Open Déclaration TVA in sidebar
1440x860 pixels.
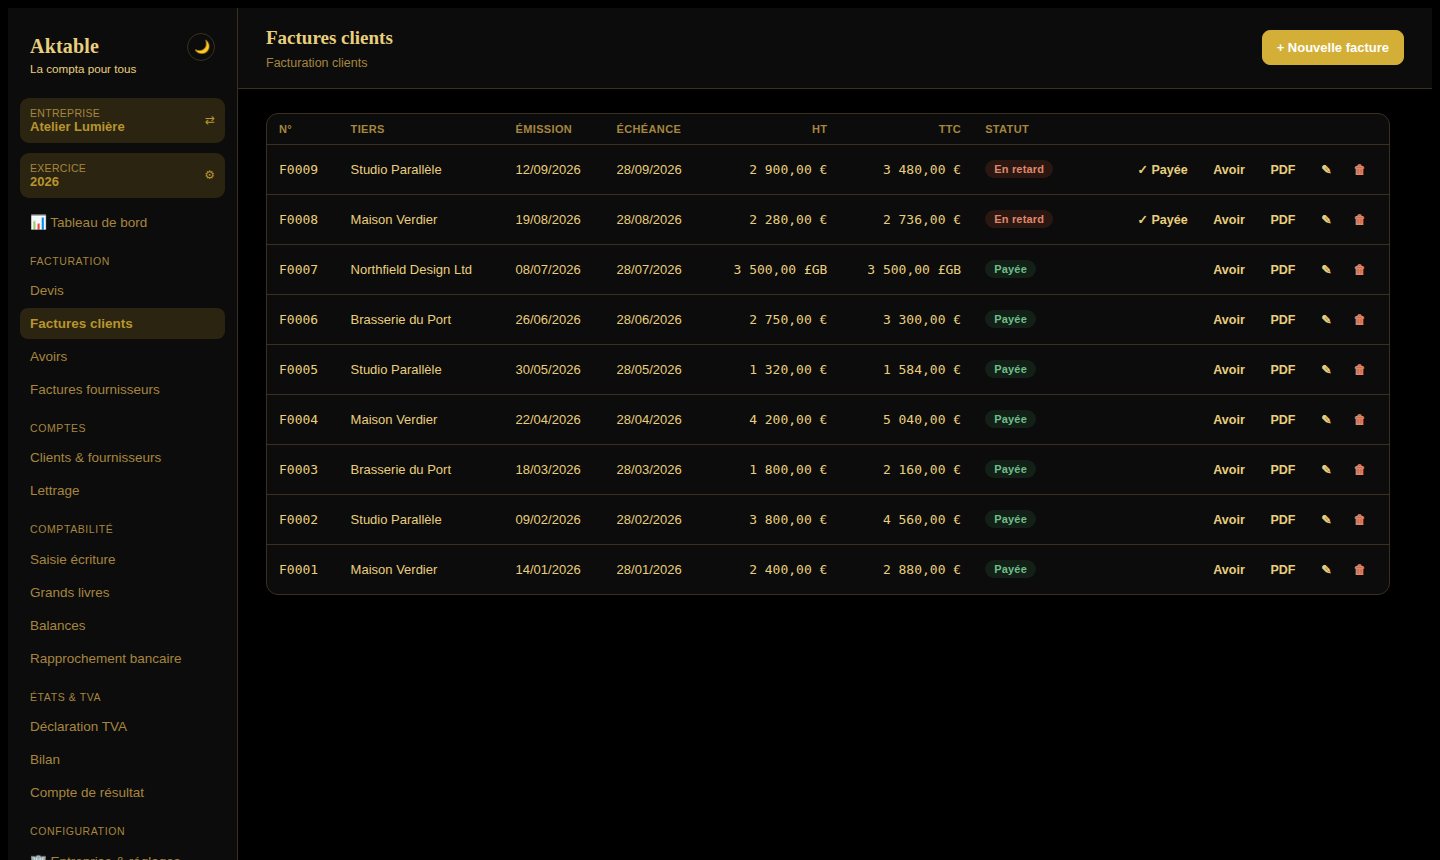coord(122,726)
